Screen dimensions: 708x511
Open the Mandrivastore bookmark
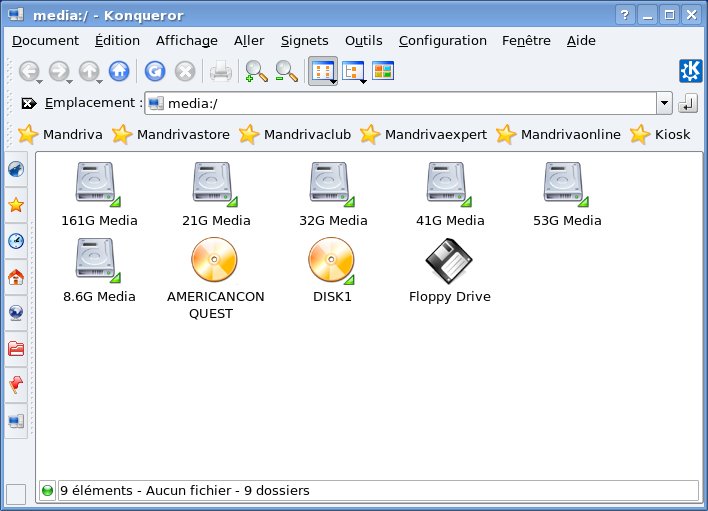point(171,135)
